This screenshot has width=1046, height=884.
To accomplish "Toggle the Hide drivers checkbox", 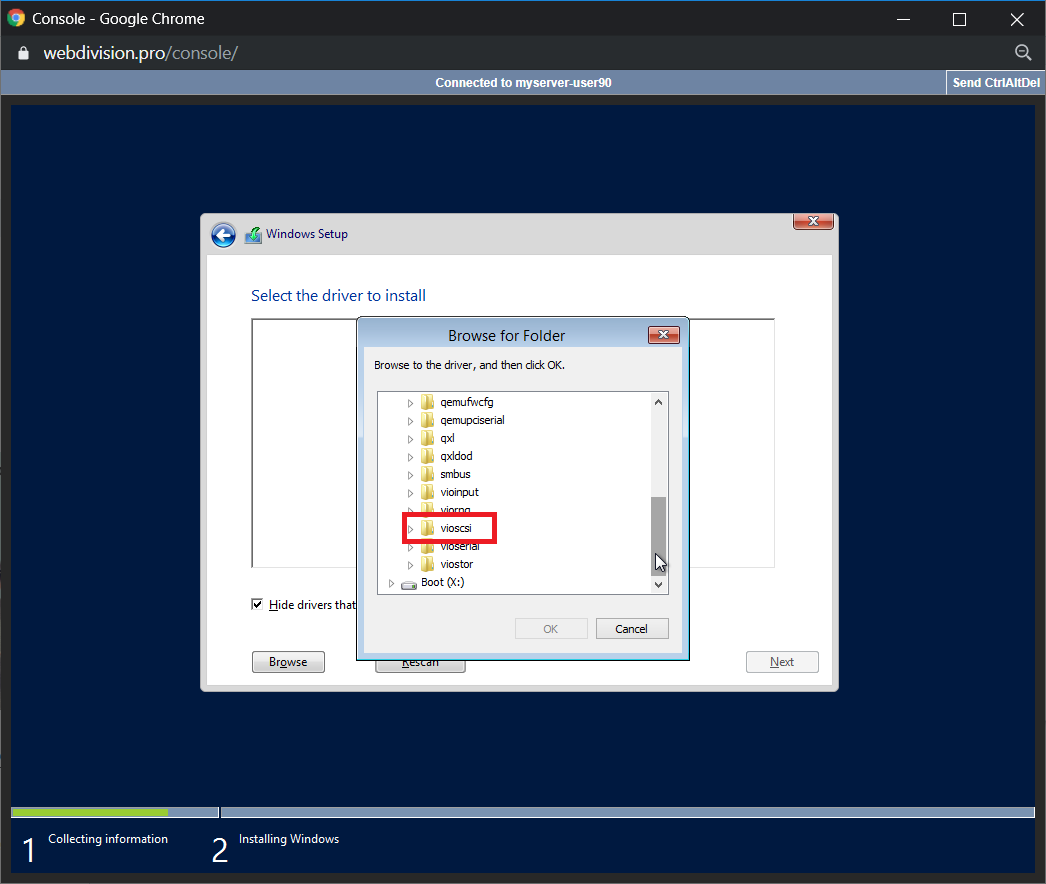I will click(258, 605).
